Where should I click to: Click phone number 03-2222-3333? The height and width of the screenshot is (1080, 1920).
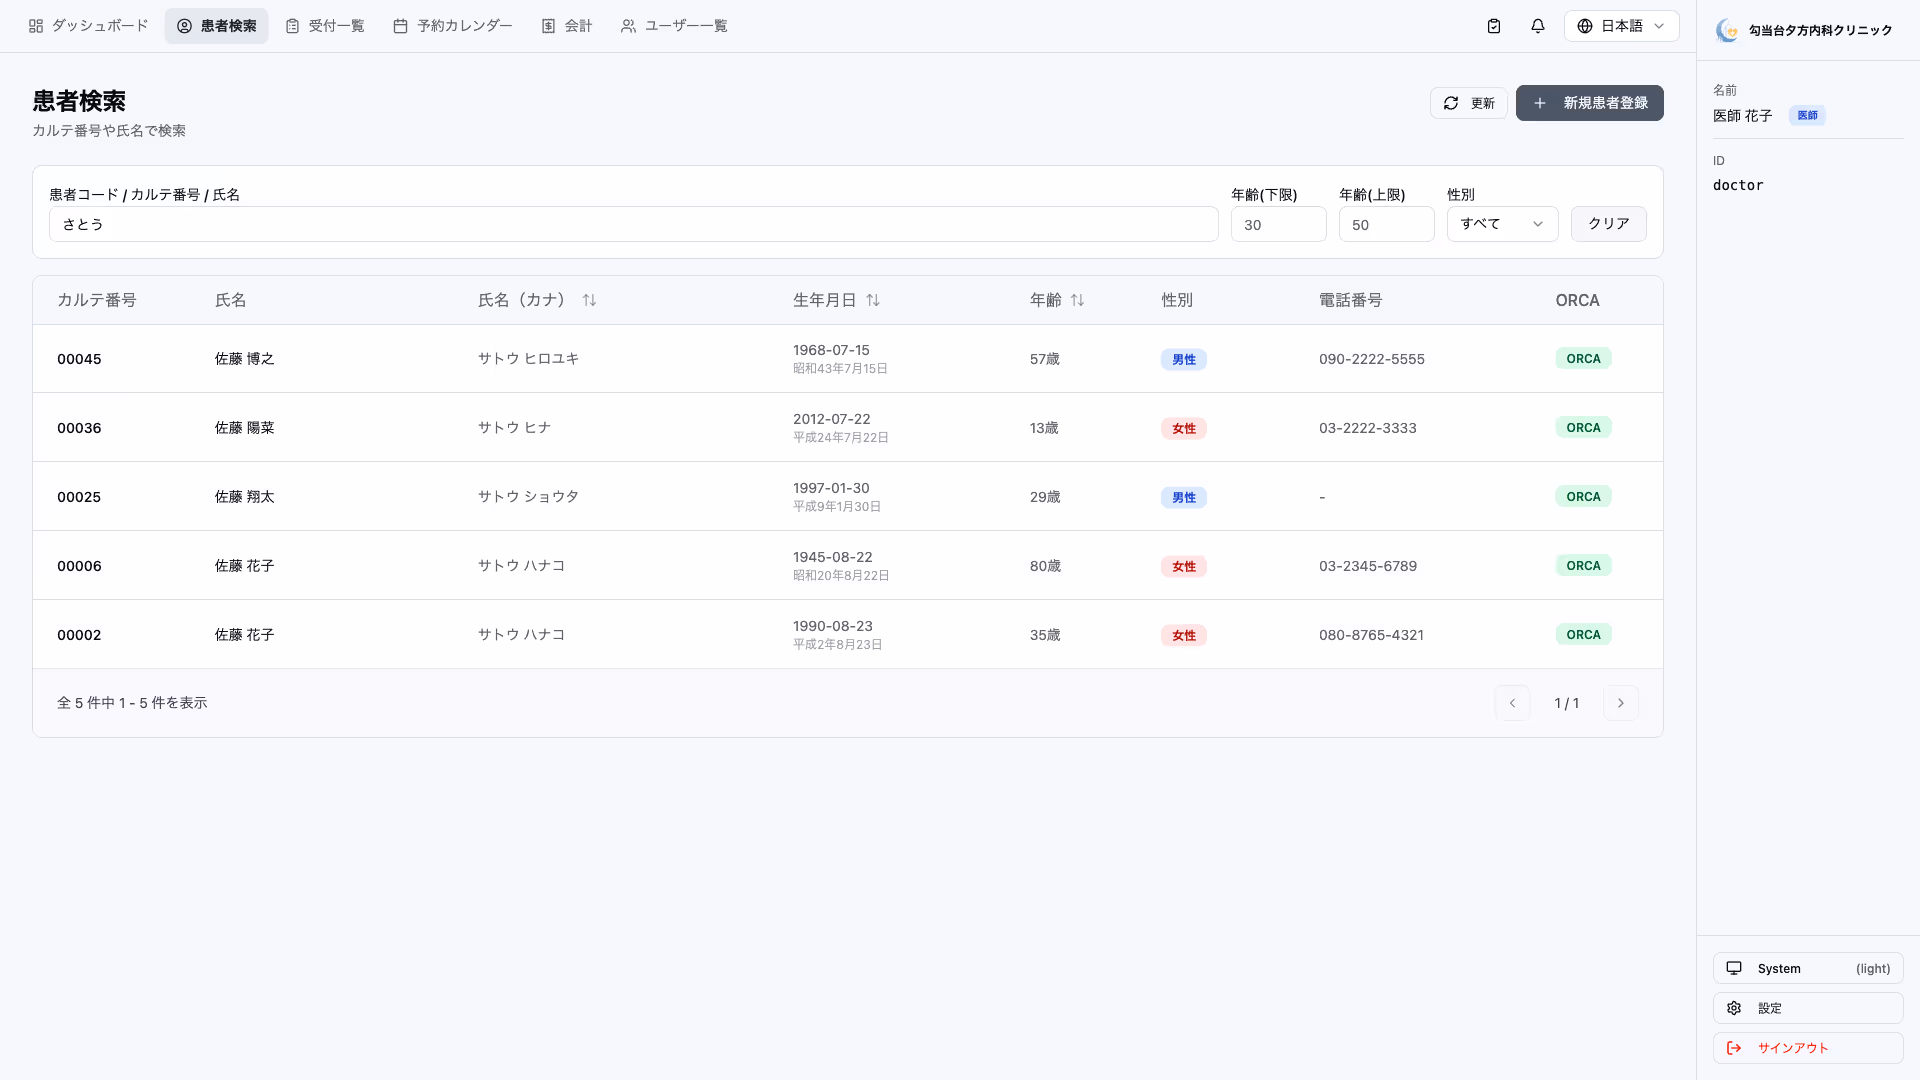click(1368, 428)
